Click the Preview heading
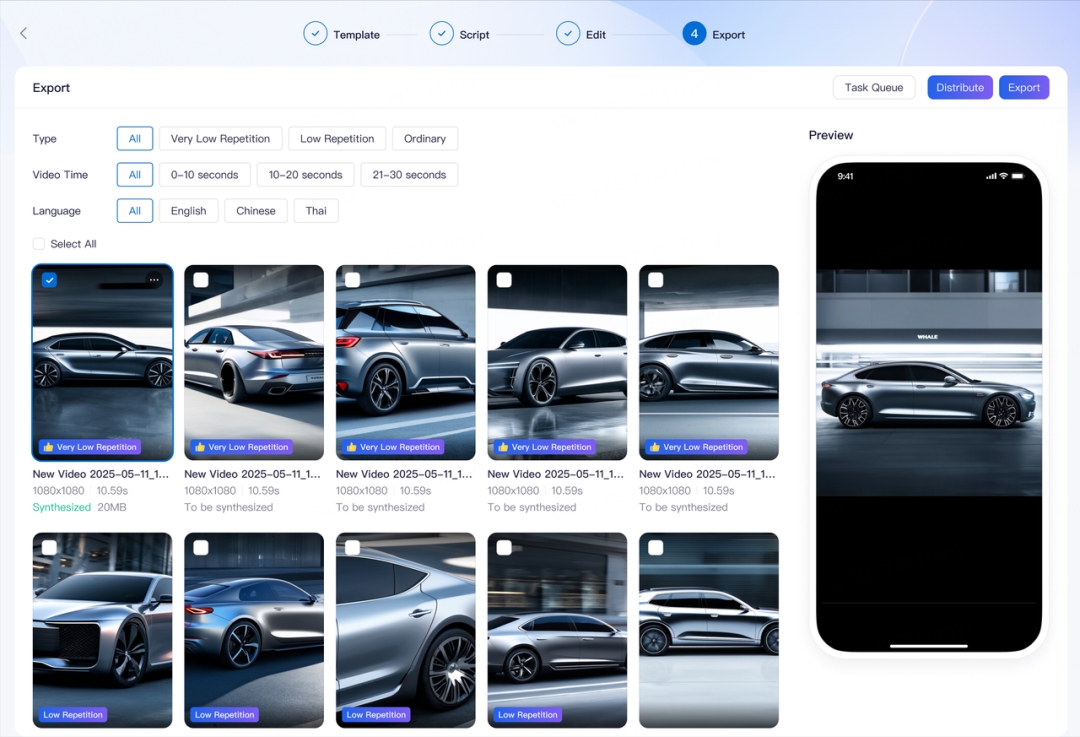 tap(831, 135)
